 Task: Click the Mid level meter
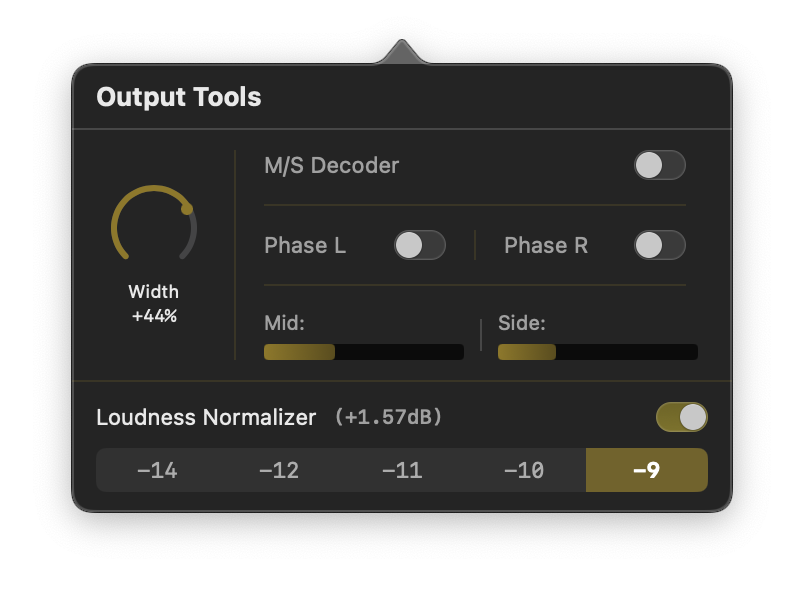pyautogui.click(x=363, y=352)
